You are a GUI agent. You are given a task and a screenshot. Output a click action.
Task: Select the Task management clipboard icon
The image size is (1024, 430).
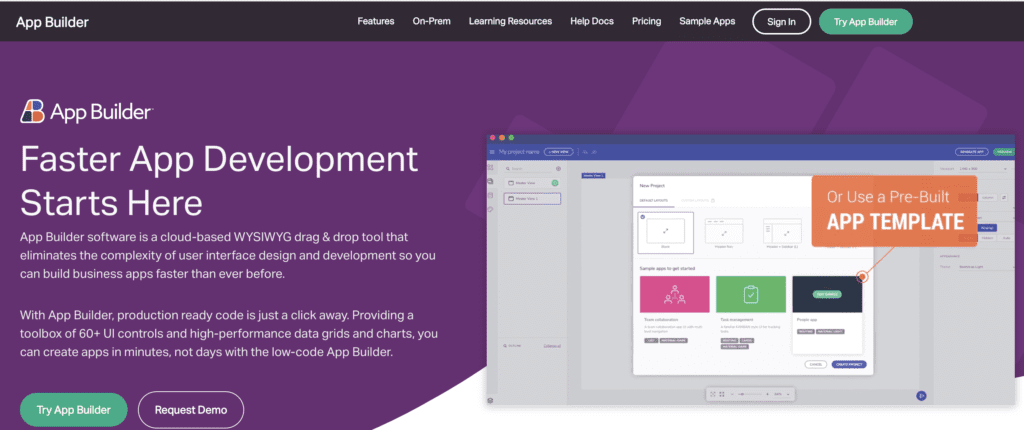coord(750,294)
